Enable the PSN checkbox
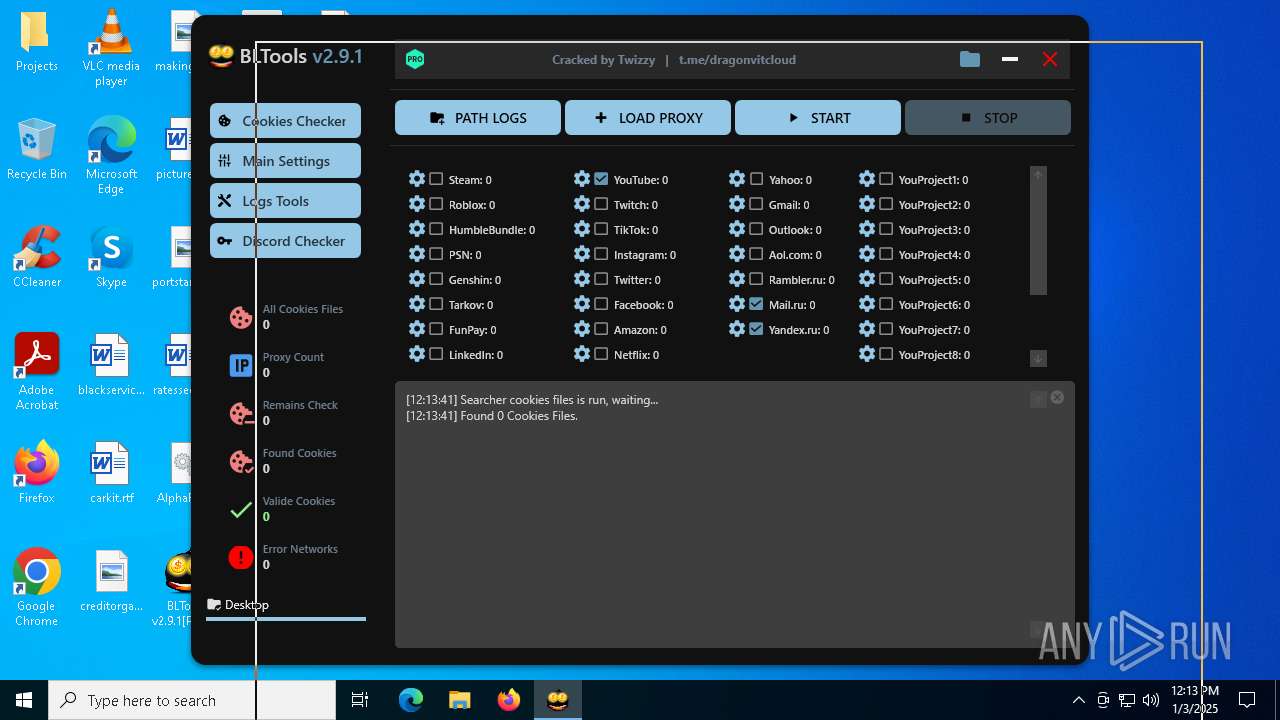The width and height of the screenshot is (1280, 720). coord(436,254)
